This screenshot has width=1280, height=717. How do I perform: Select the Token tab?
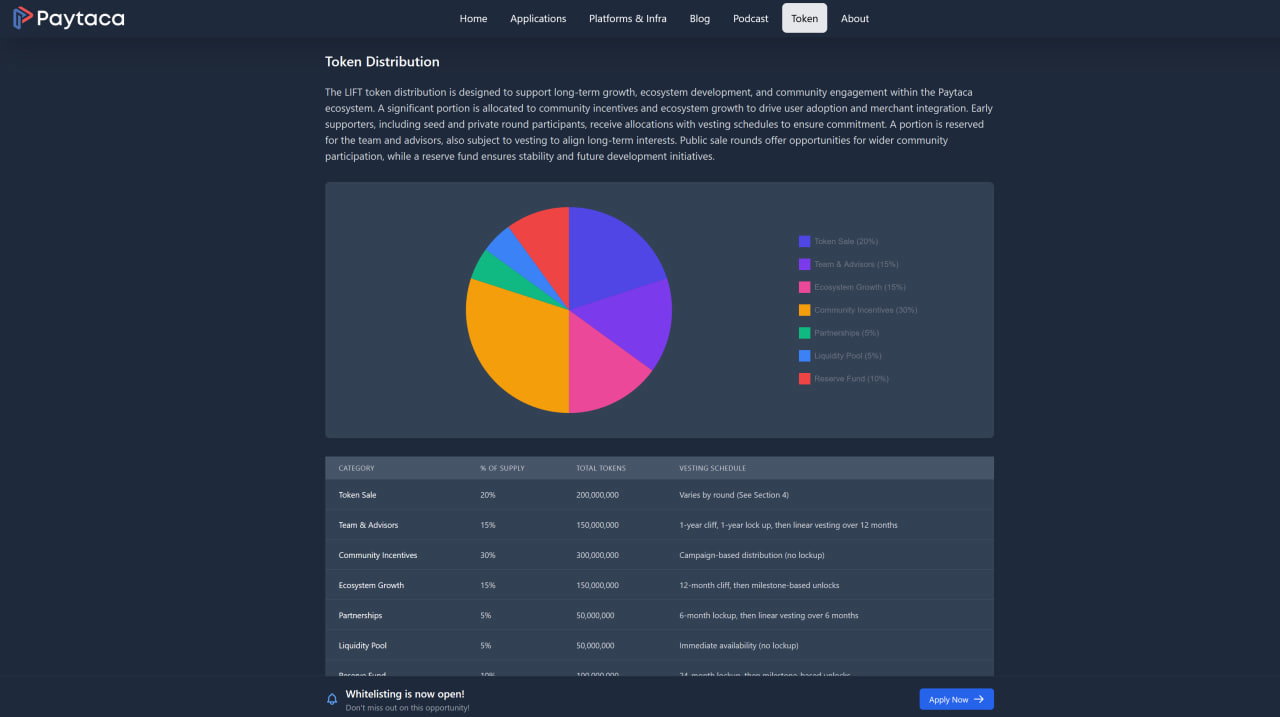(x=804, y=18)
